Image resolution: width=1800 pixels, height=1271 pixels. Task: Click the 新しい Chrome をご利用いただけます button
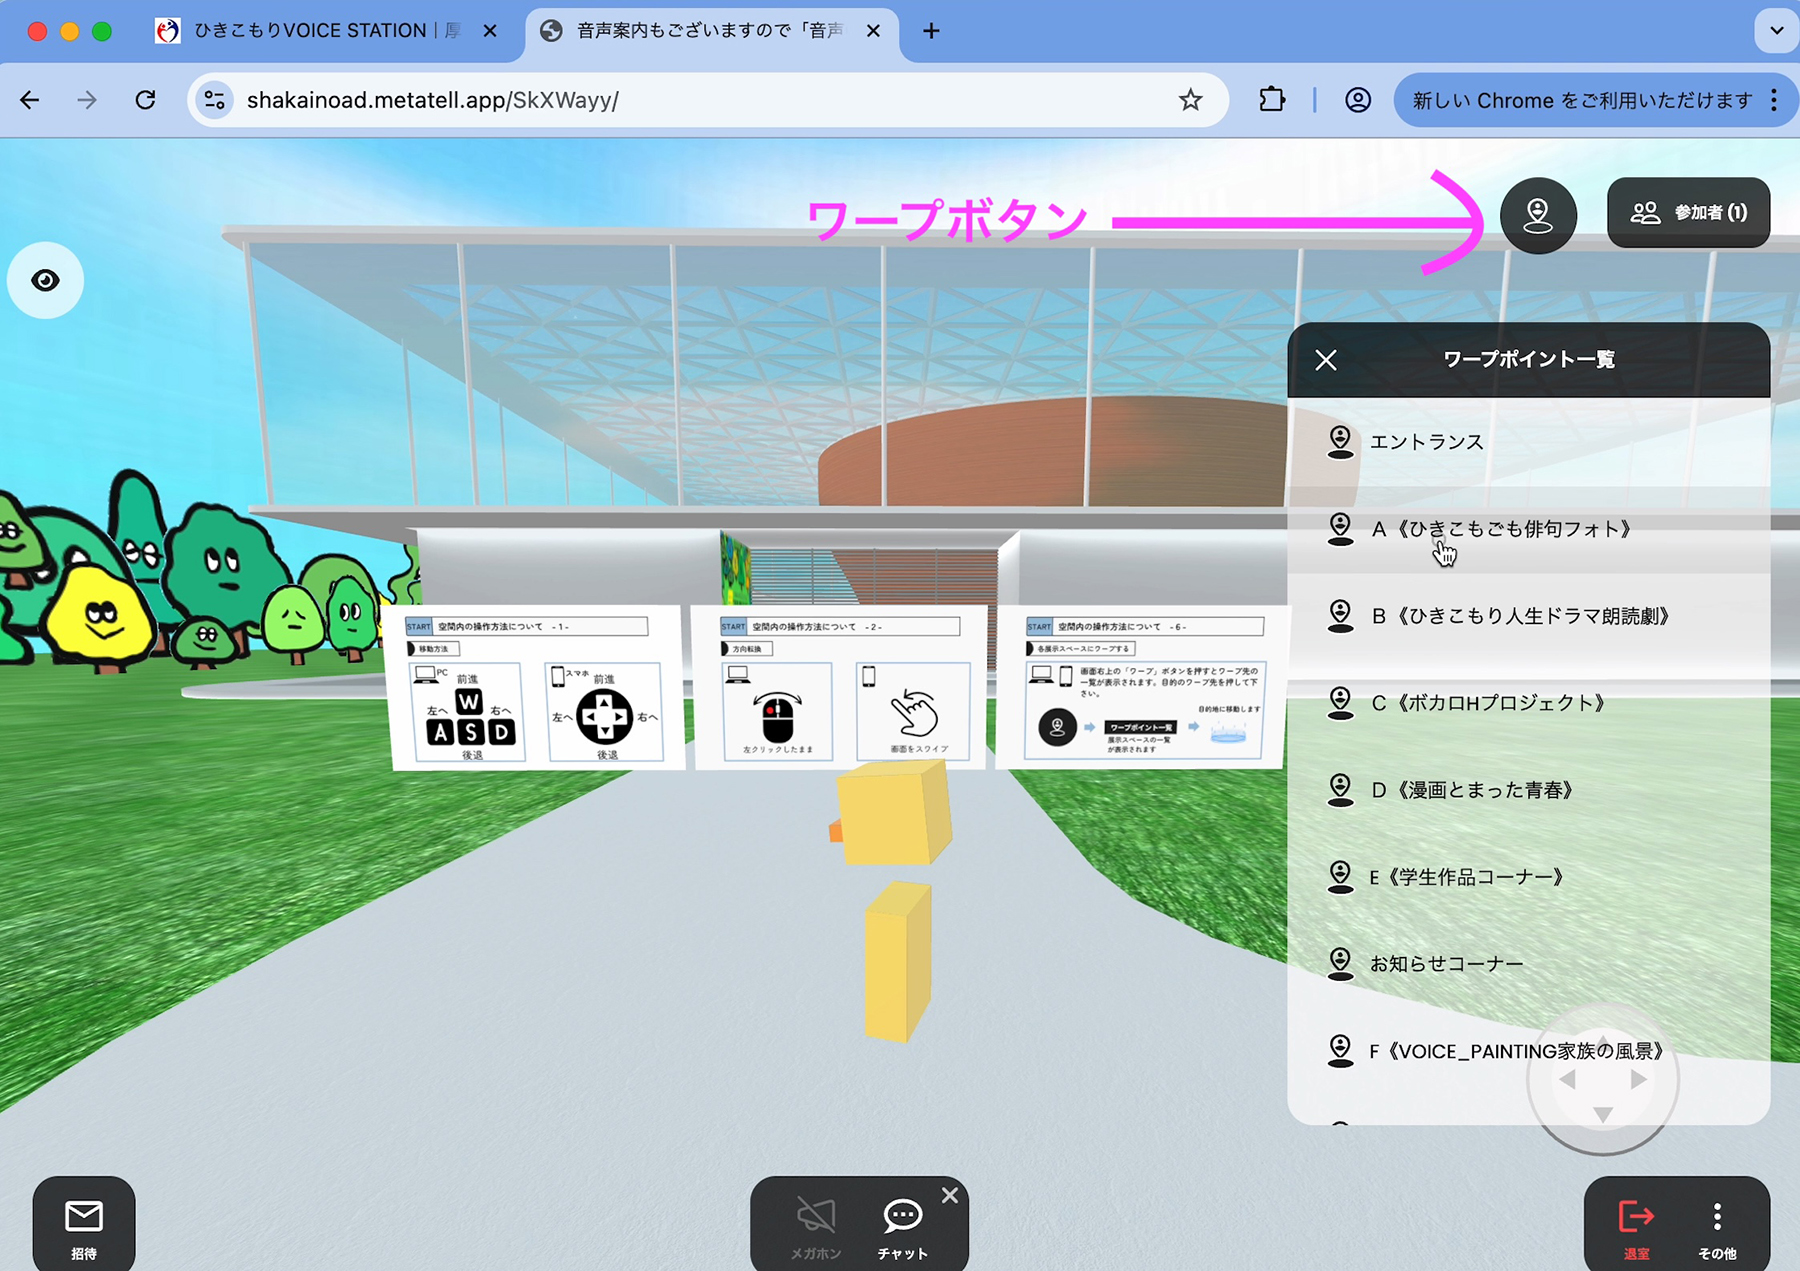pos(1580,100)
